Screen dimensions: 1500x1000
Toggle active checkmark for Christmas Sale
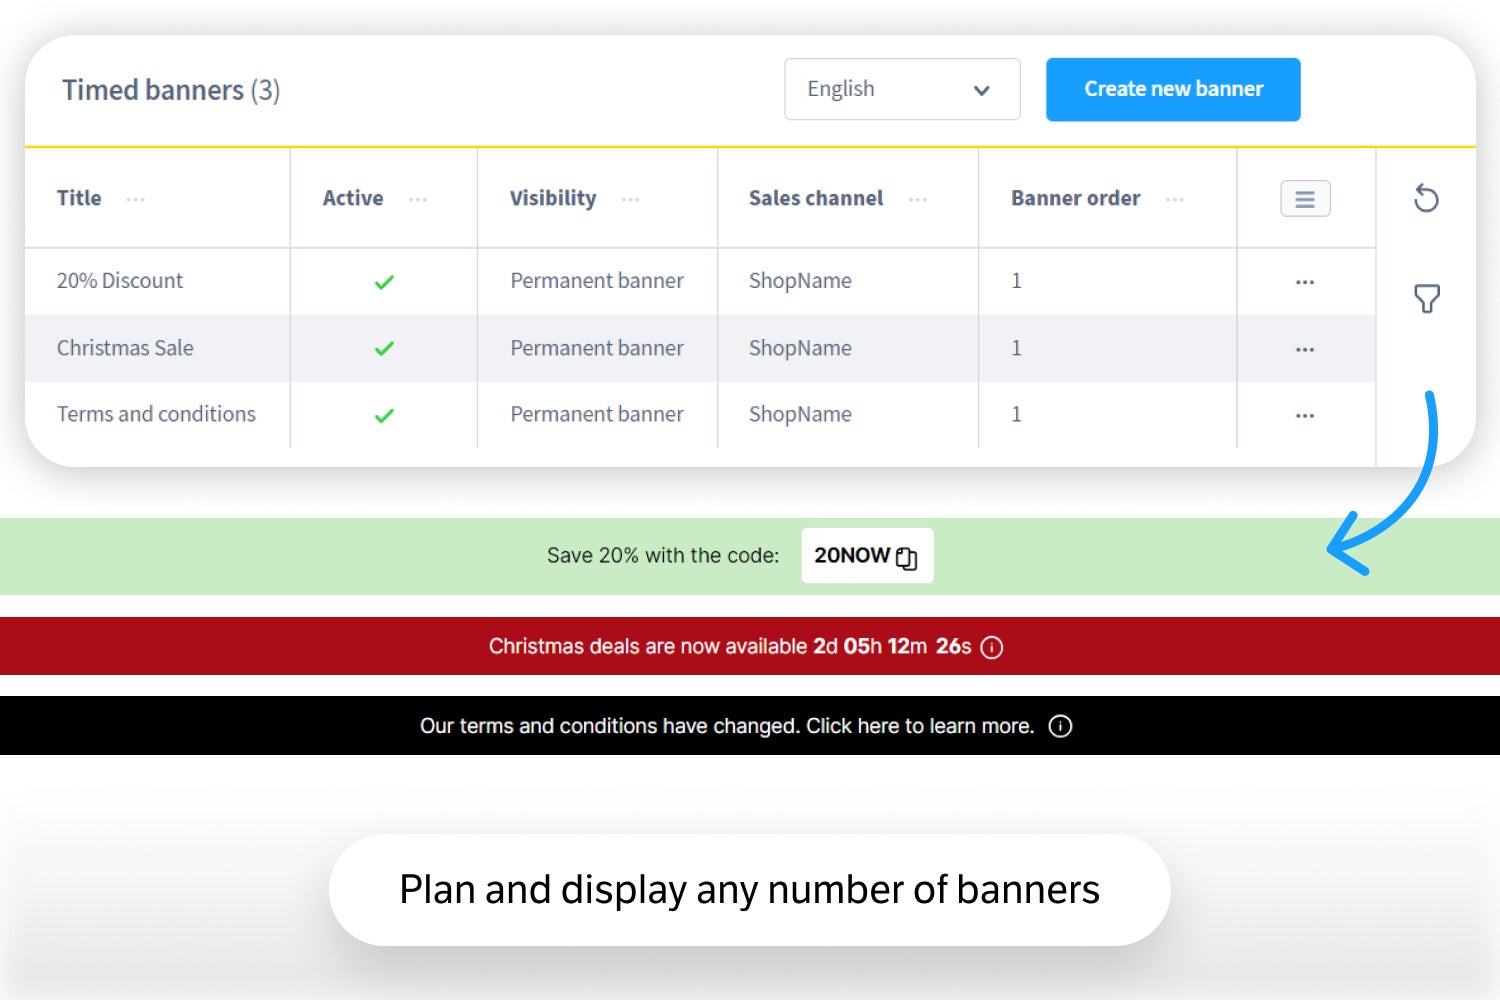(384, 349)
